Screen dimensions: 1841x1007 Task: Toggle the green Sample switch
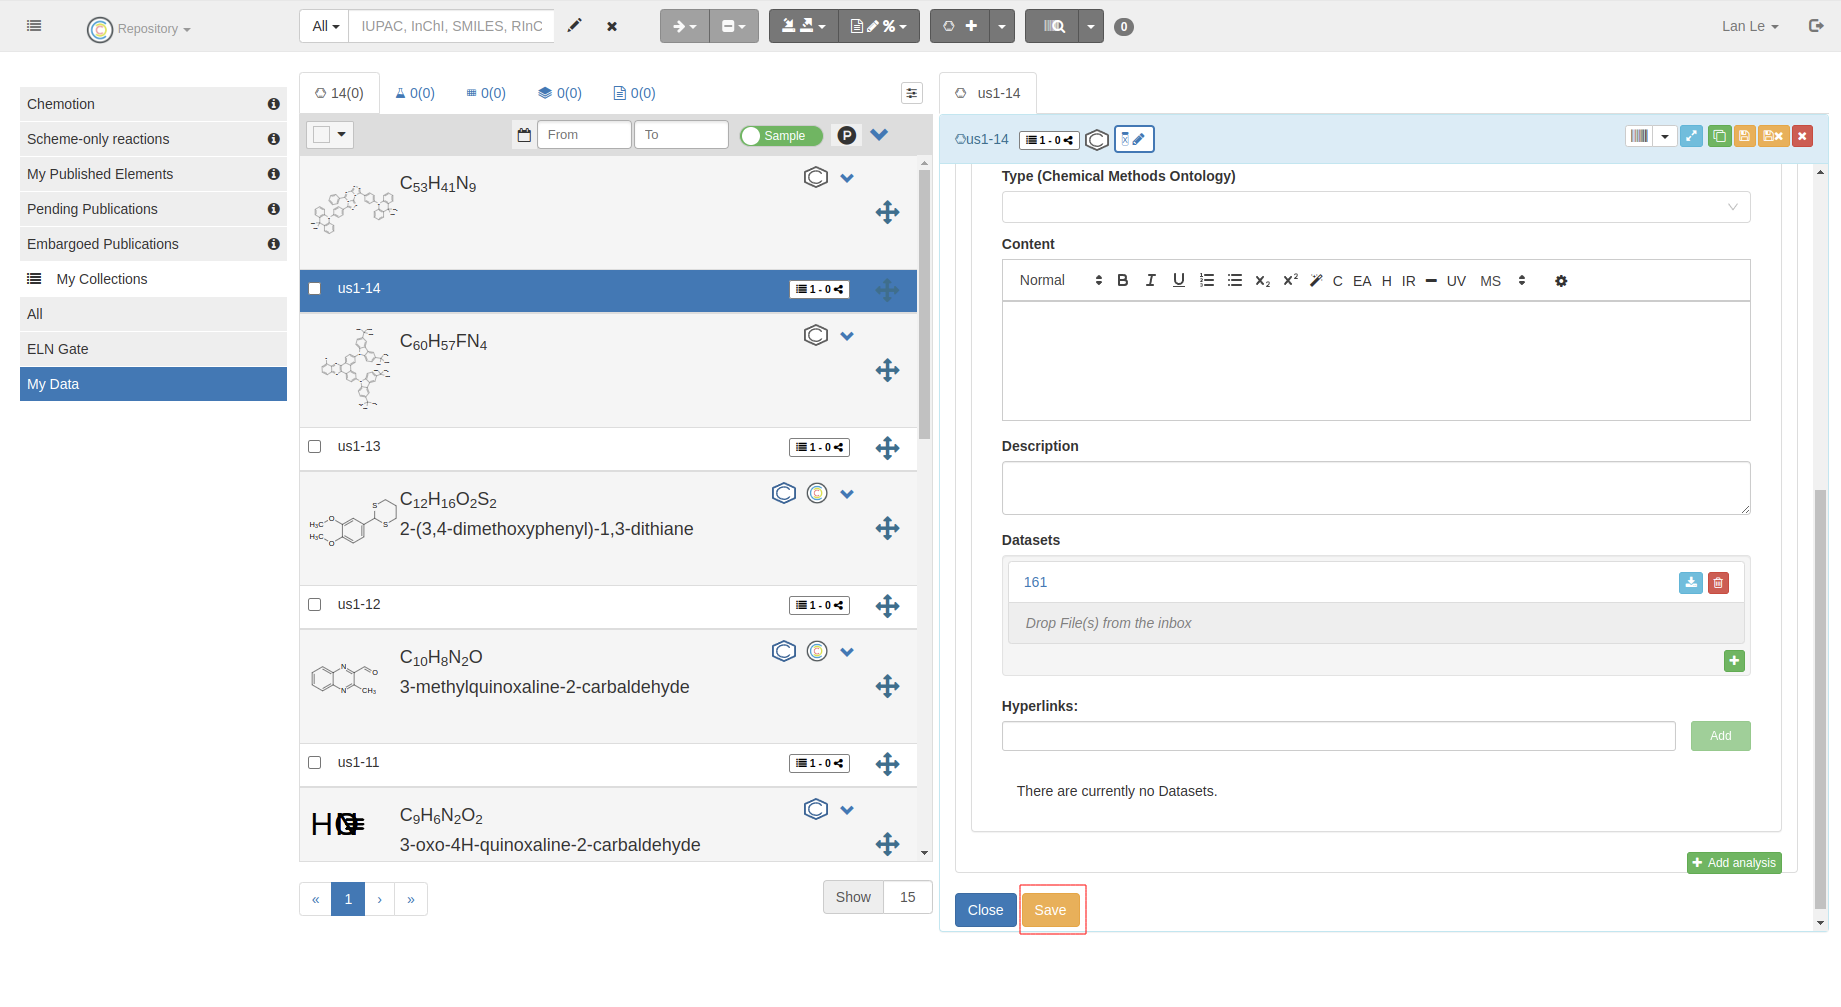click(x=781, y=136)
